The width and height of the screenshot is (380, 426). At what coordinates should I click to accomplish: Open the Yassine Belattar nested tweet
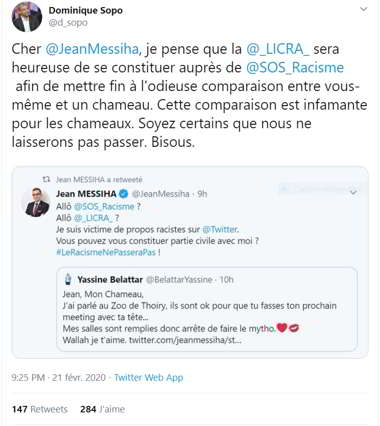pyautogui.click(x=207, y=309)
